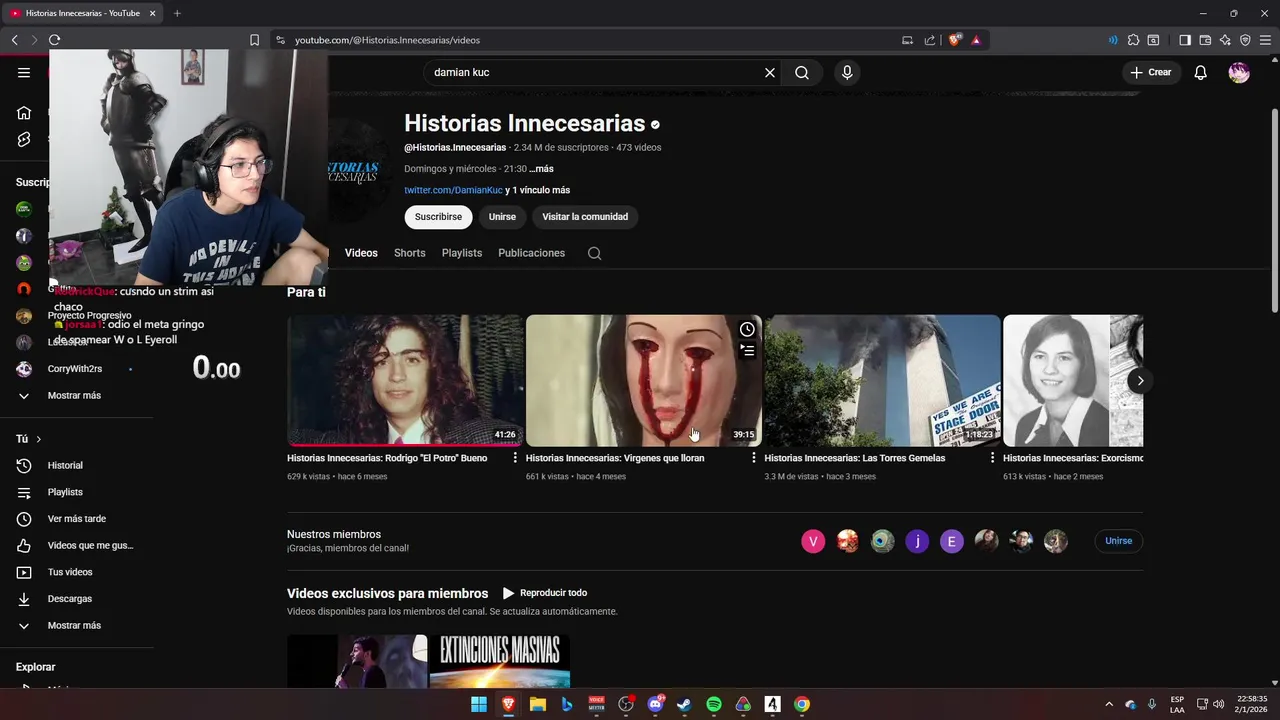This screenshot has height=720, width=1280.
Task: Open Extinciones Masivas members video thumbnail
Action: (x=500, y=661)
